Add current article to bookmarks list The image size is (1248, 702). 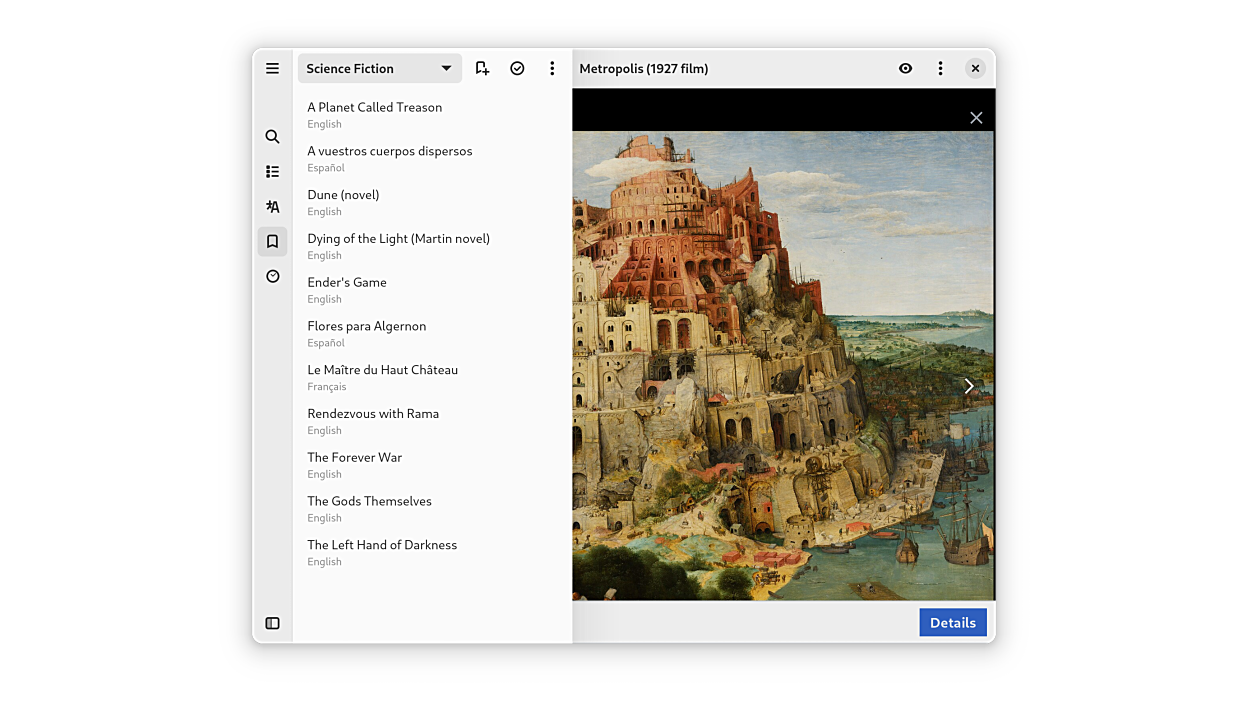[x=482, y=68]
